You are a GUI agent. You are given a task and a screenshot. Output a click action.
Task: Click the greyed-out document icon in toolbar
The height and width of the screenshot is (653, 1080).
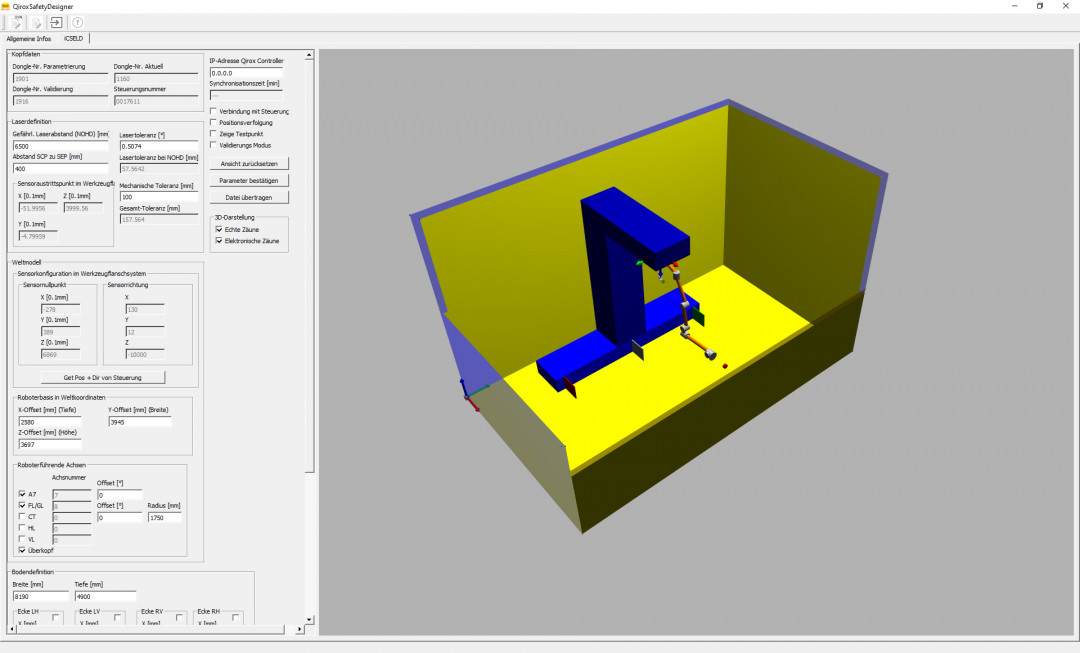click(36, 22)
